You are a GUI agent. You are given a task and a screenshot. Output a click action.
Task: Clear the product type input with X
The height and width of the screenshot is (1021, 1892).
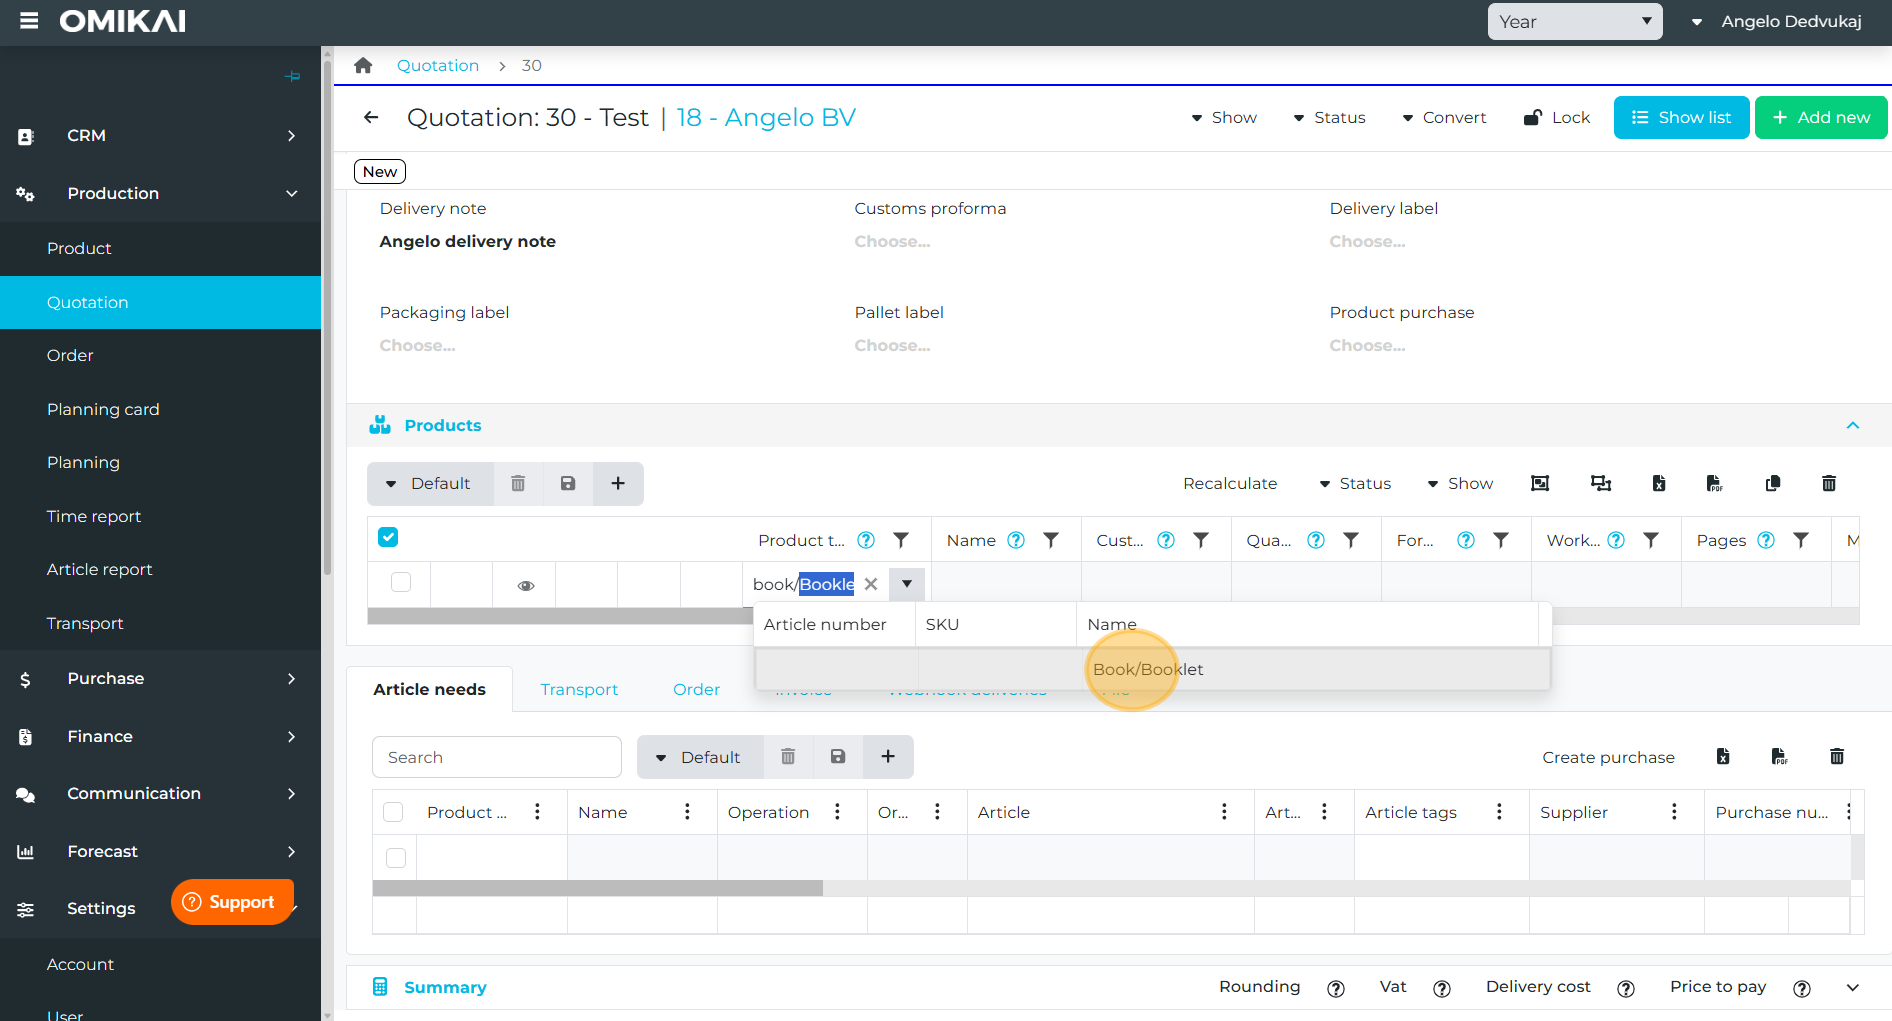pyautogui.click(x=871, y=584)
